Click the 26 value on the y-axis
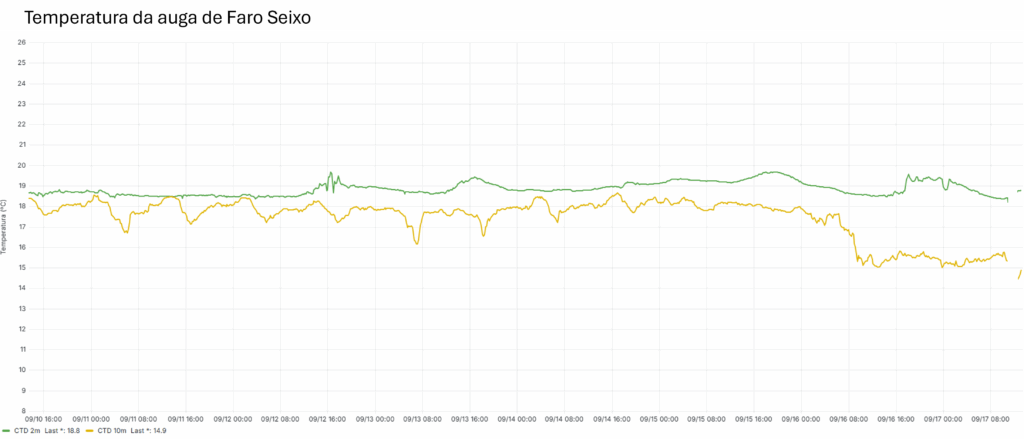The height and width of the screenshot is (439, 1024). pos(21,42)
